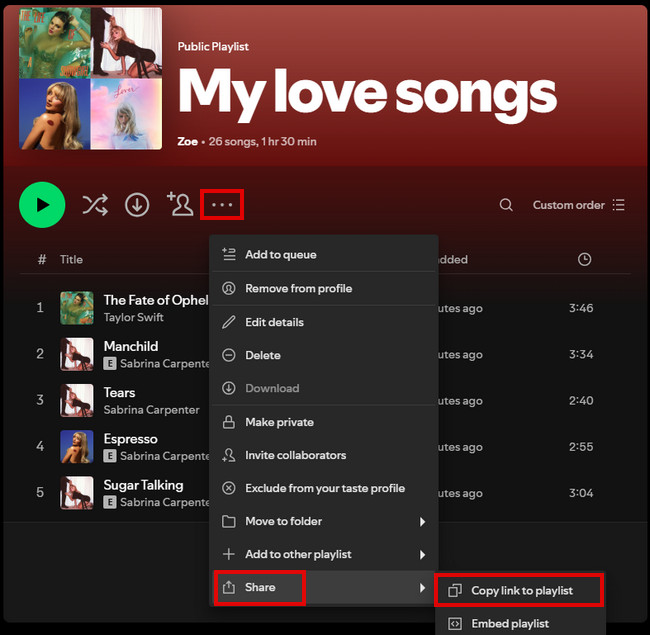Click the Sugar Talking track title

(x=143, y=485)
